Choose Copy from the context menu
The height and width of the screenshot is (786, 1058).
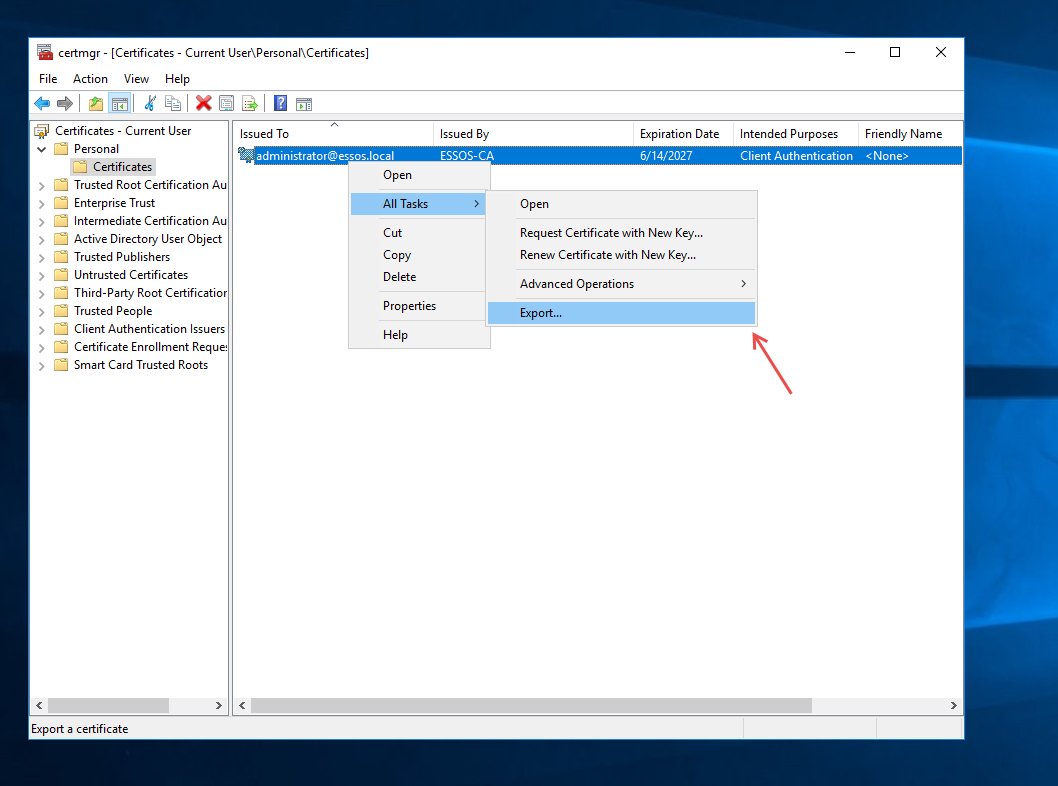tap(418, 255)
